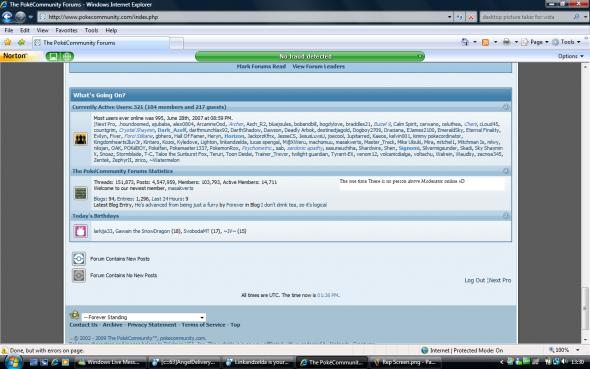Click the Home toolbar icon

[465, 42]
